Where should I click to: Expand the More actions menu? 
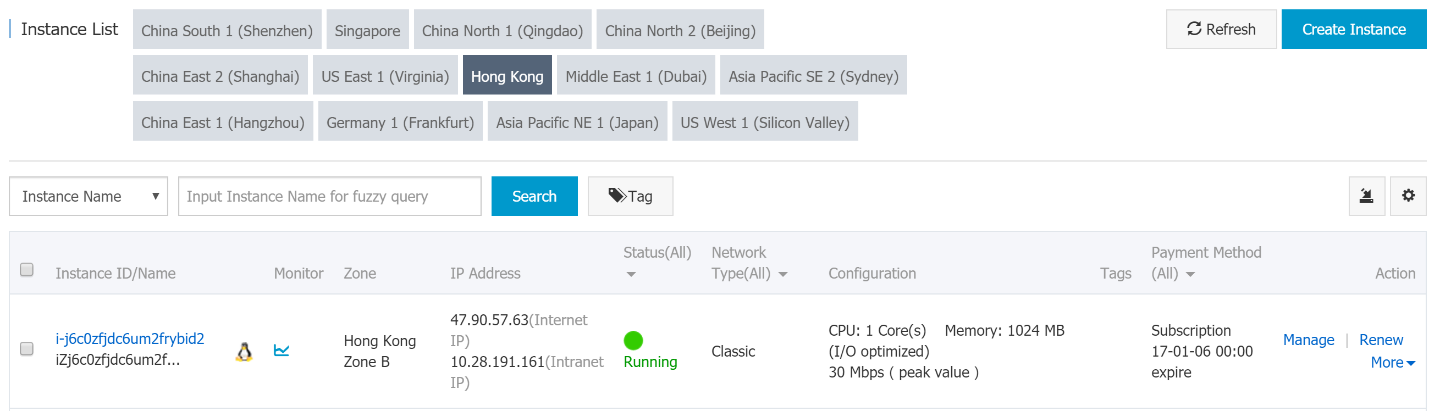tap(1393, 362)
